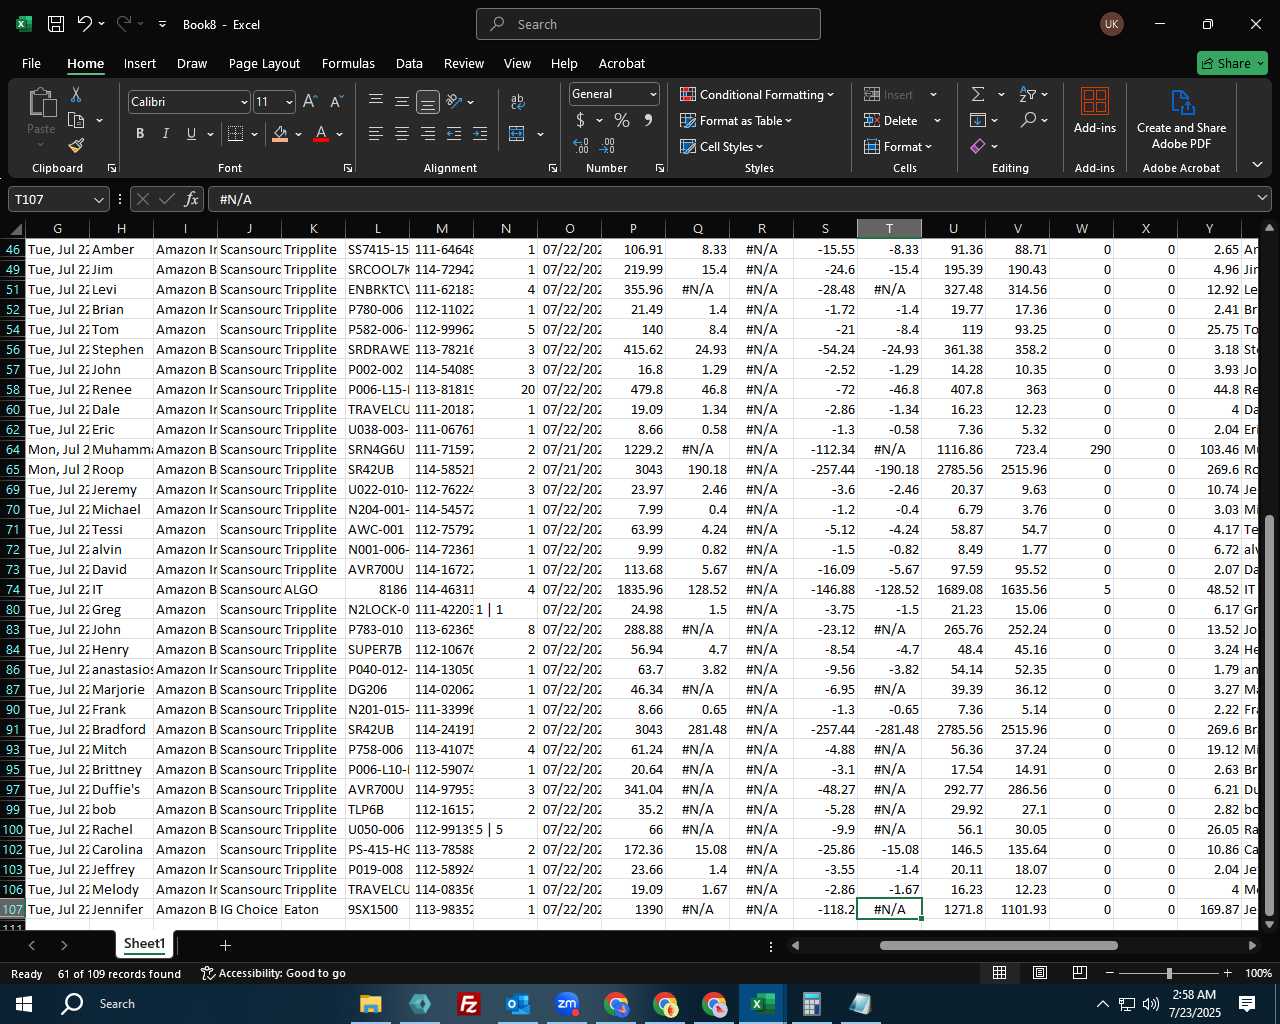Toggle Bottom Align
The height and width of the screenshot is (1024, 1280).
428,101
